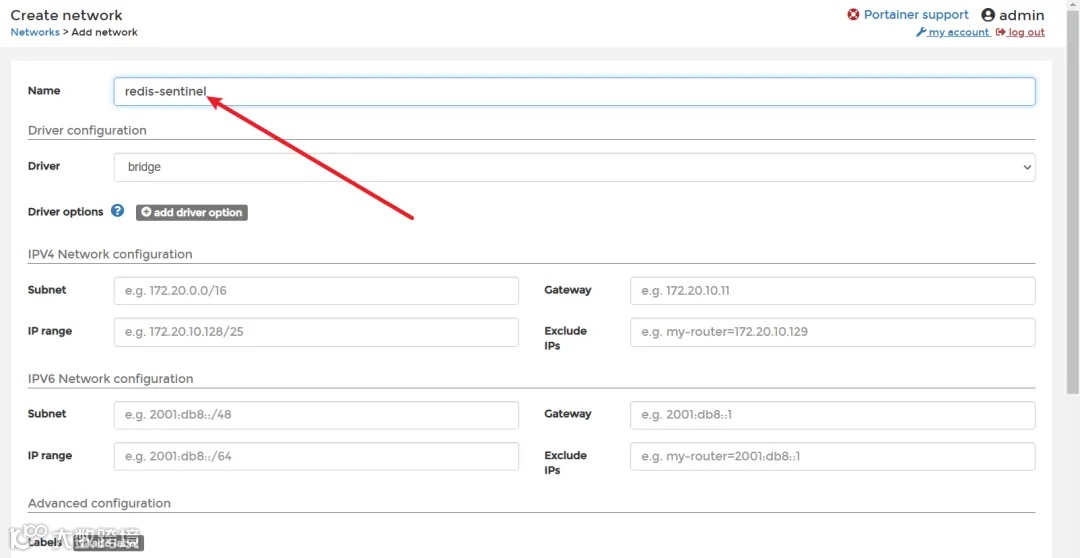1080x558 pixels.
Task: Click the add driver option button
Action: [x=191, y=212]
